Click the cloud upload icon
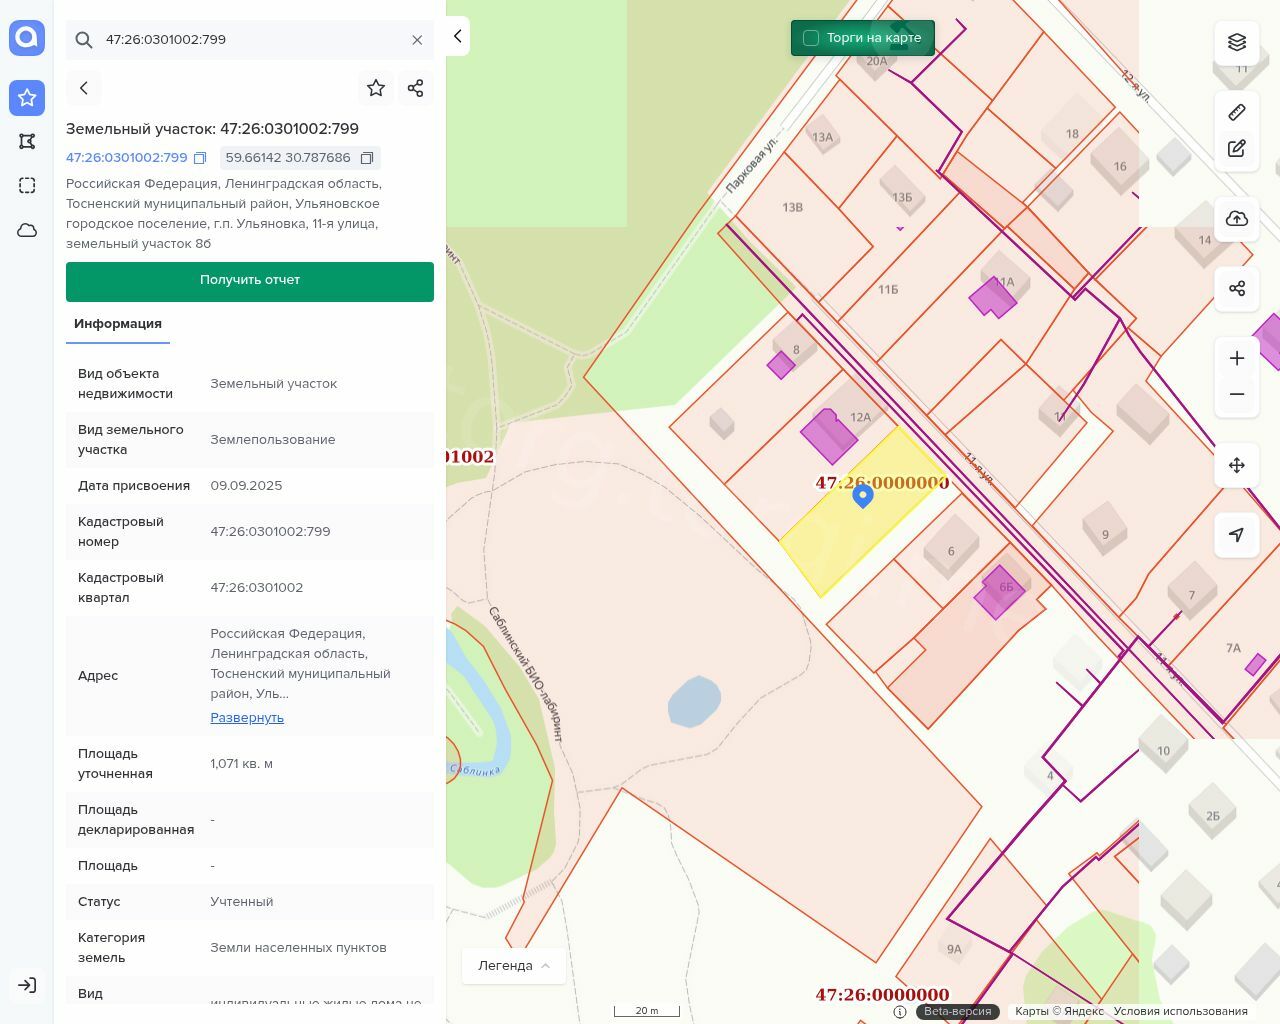The height and width of the screenshot is (1024, 1280). pyautogui.click(x=1237, y=219)
